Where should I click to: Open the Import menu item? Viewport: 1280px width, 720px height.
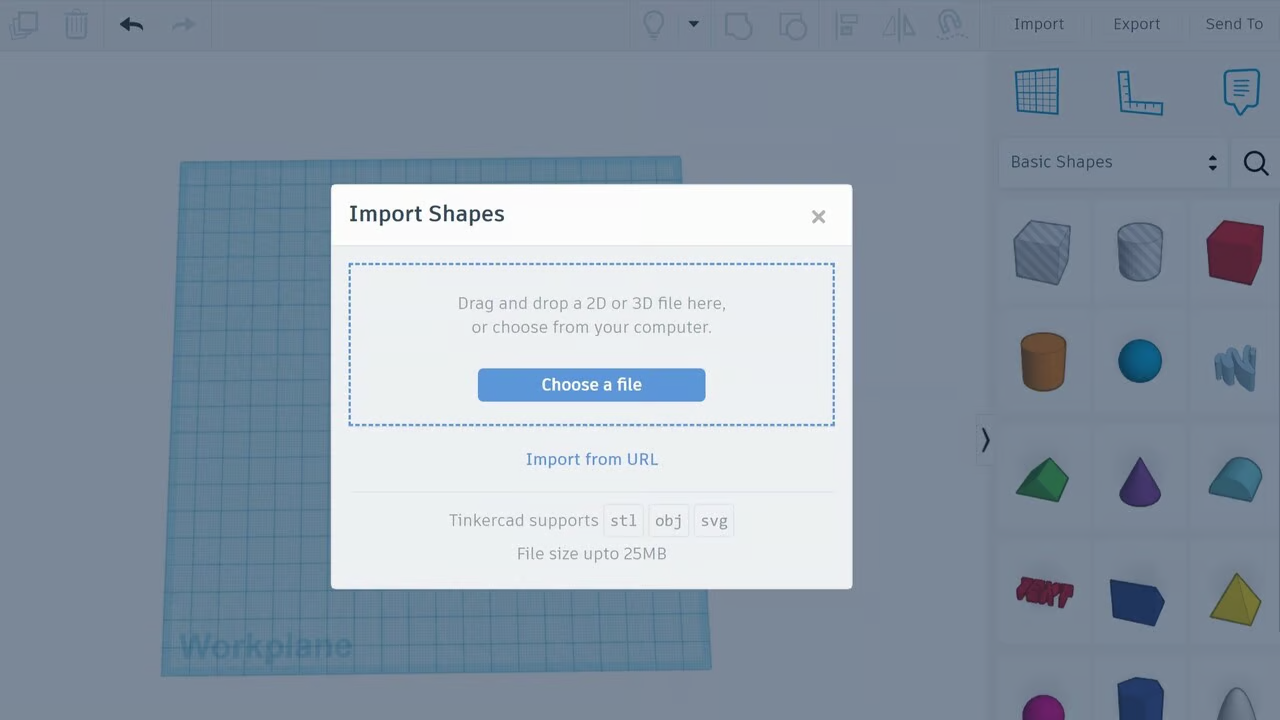point(1039,24)
